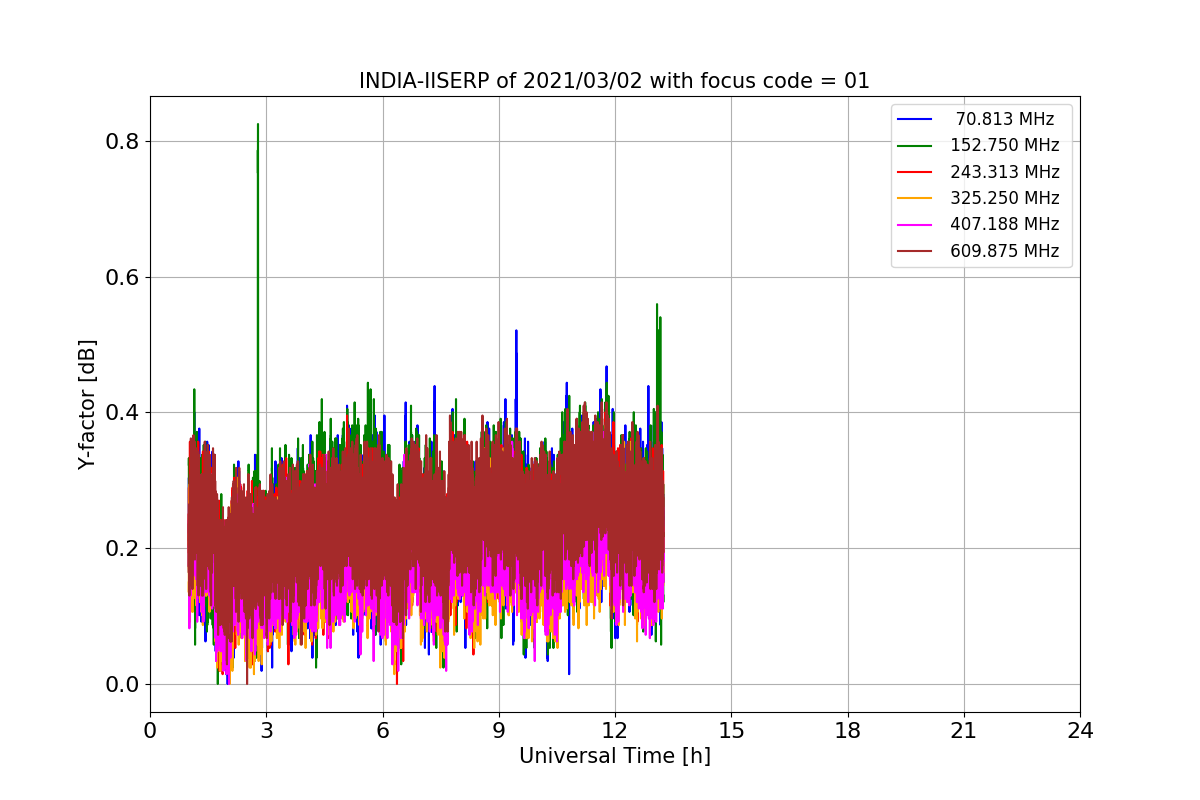Click the 9 x-axis tick label

click(499, 731)
